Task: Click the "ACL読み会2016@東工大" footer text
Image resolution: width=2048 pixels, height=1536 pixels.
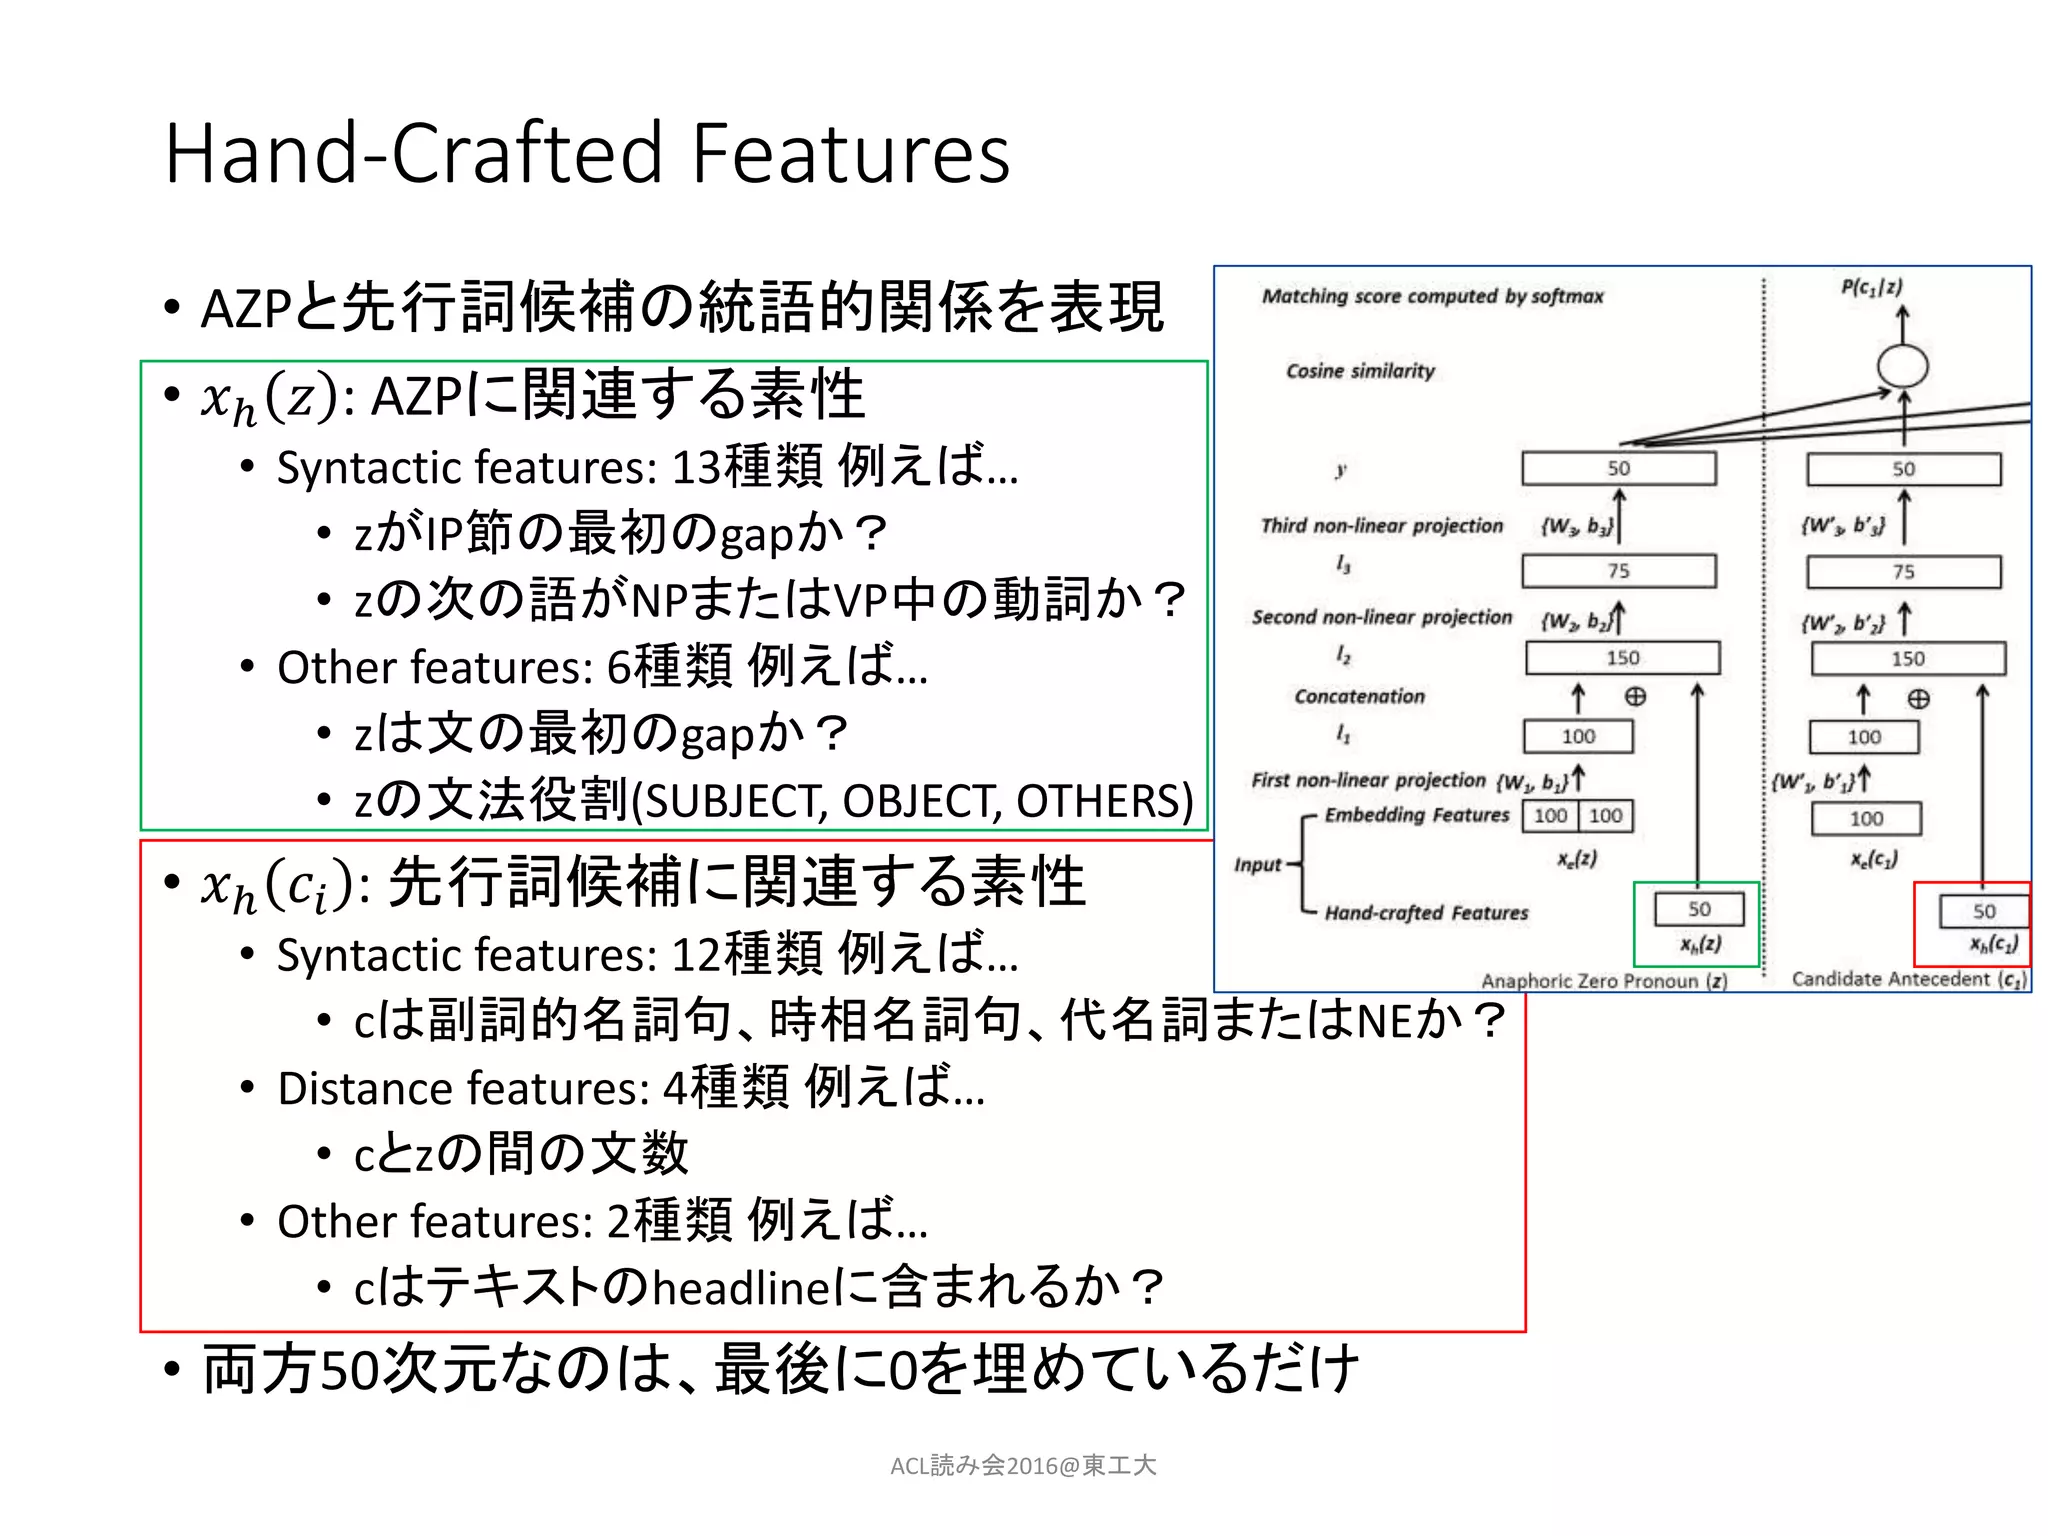Action: click(1023, 1465)
